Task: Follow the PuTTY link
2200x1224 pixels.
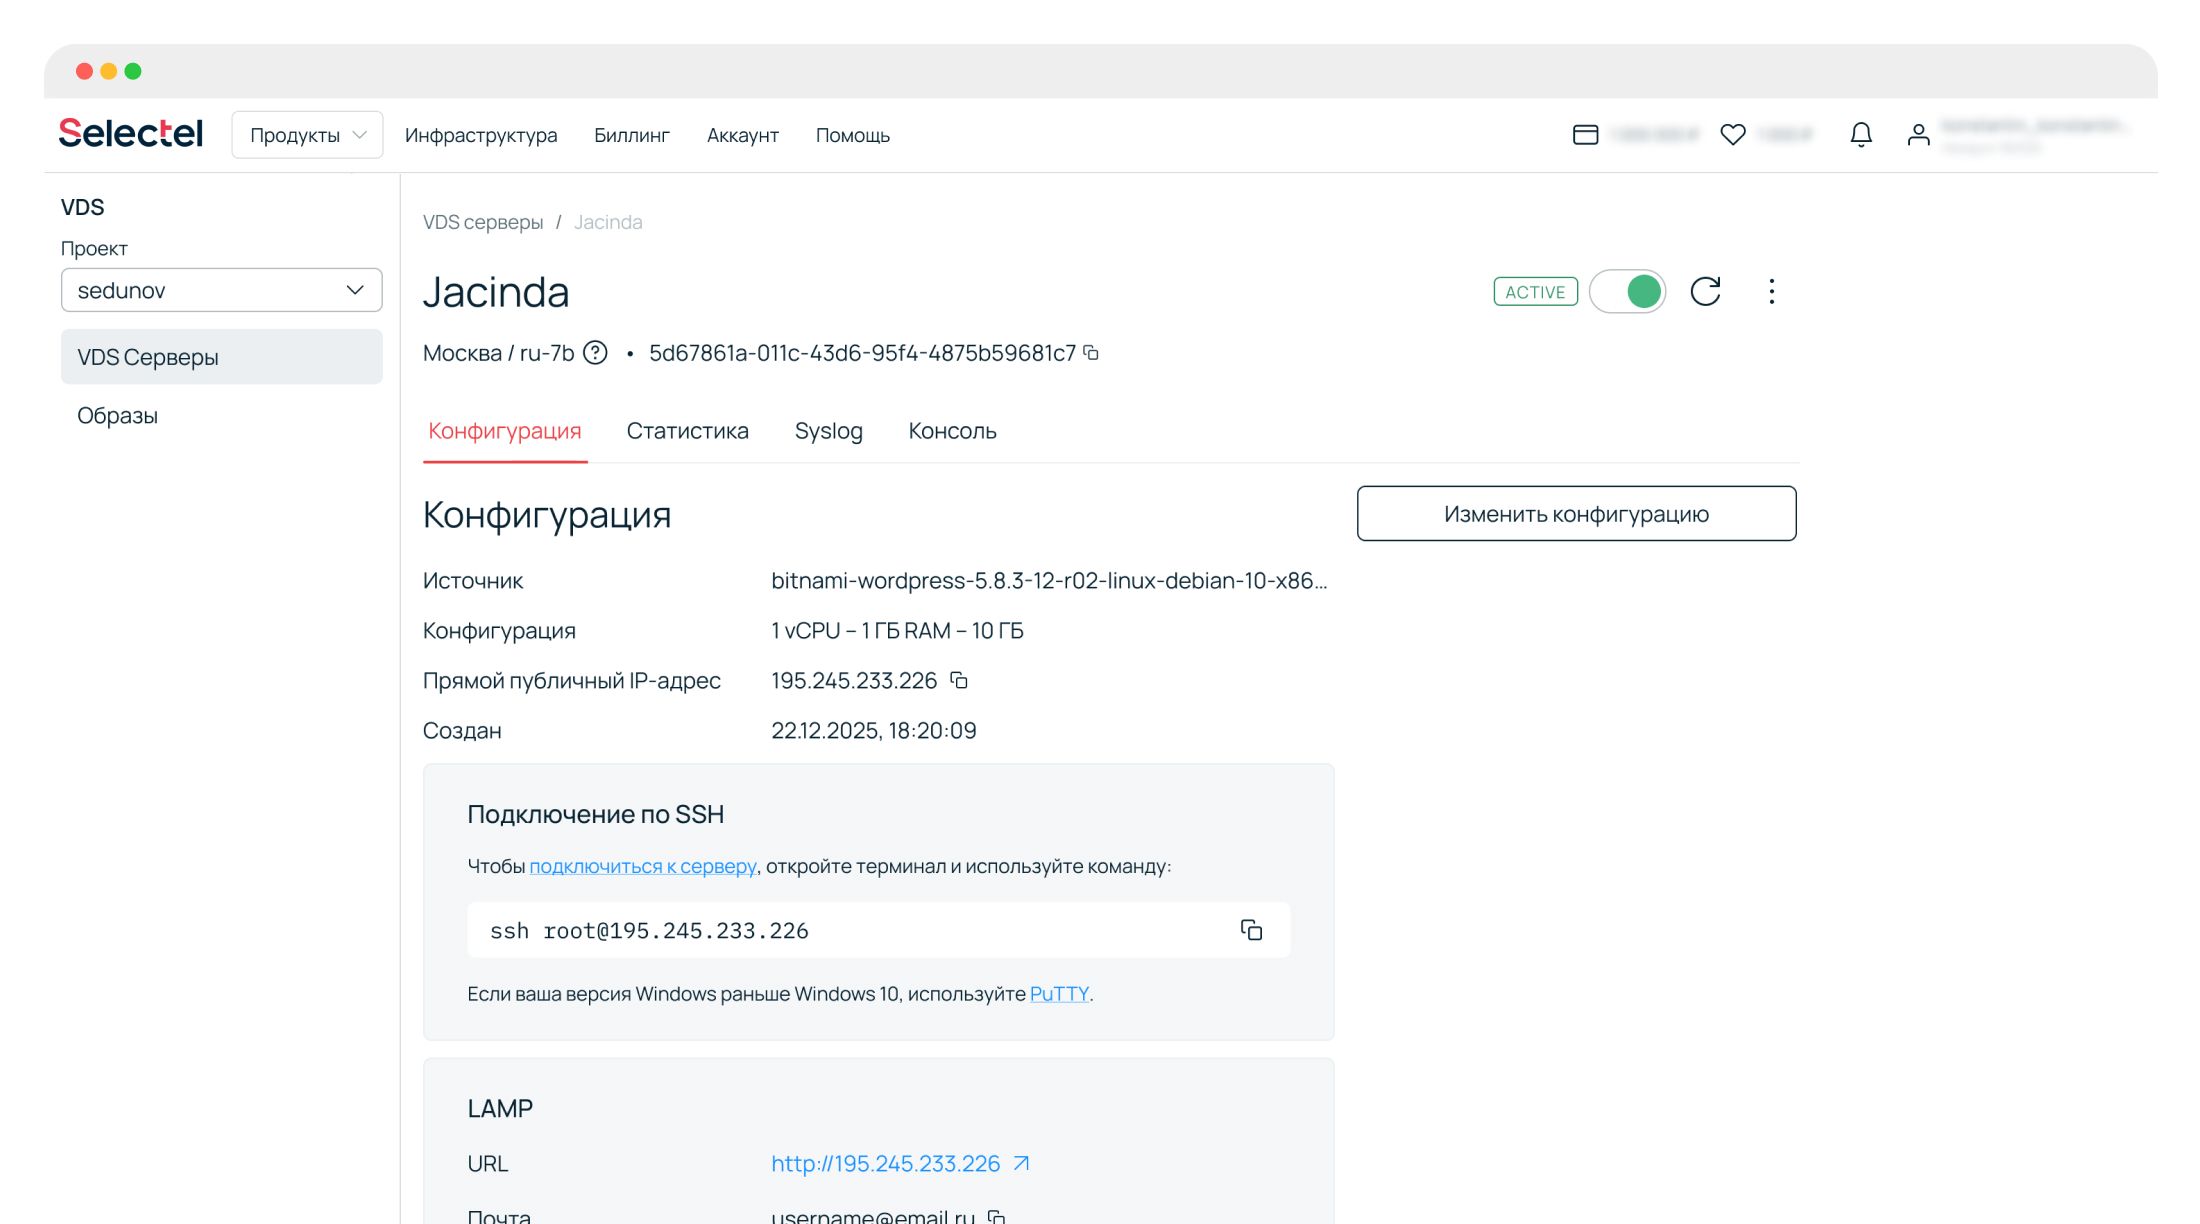Action: coord(1059,994)
